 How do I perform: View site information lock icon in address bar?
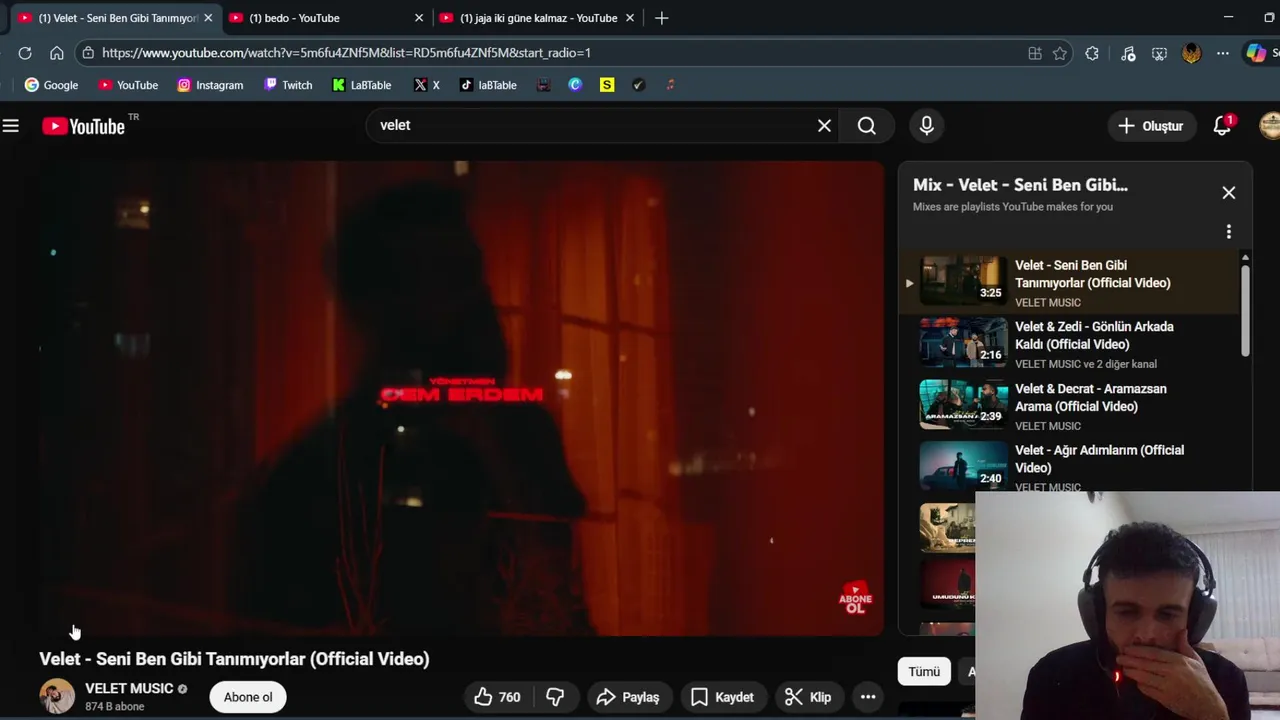coord(88,53)
